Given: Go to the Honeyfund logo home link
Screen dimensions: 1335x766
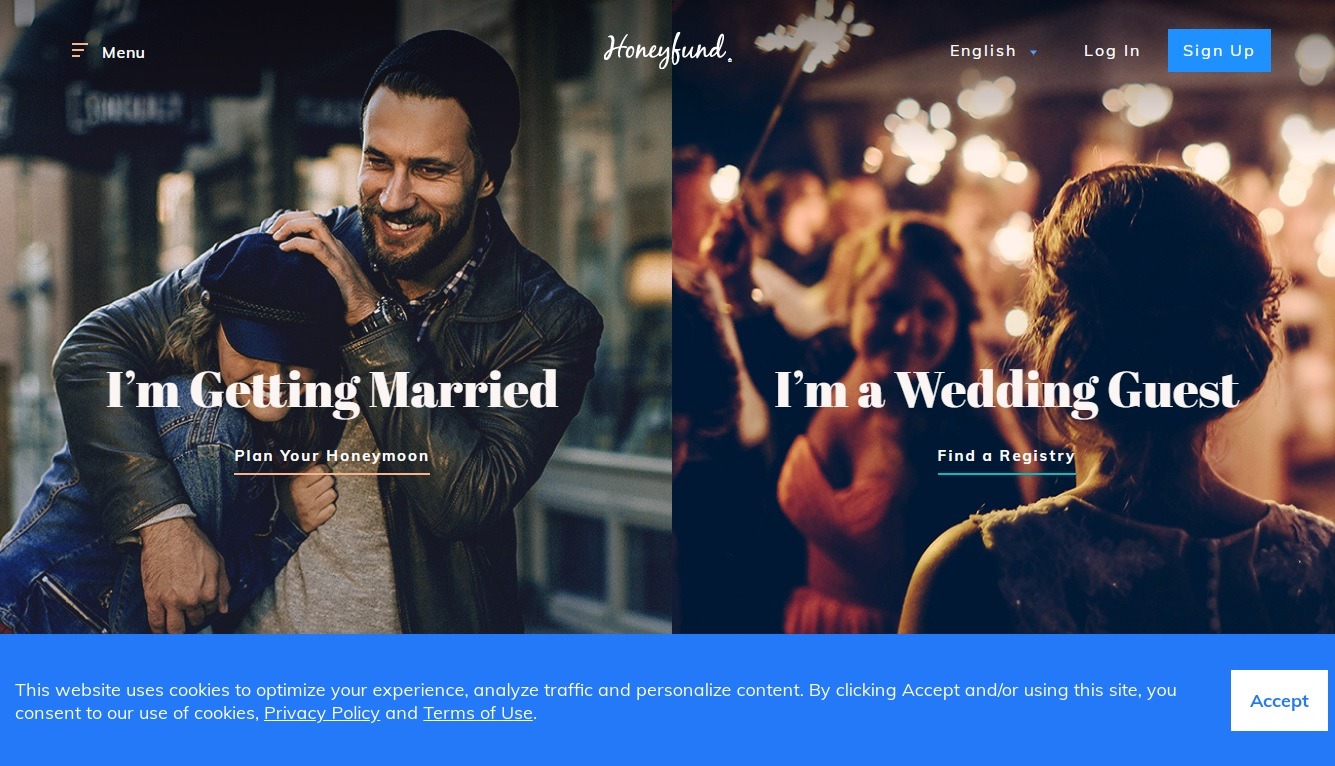Looking at the screenshot, I should coord(667,50).
